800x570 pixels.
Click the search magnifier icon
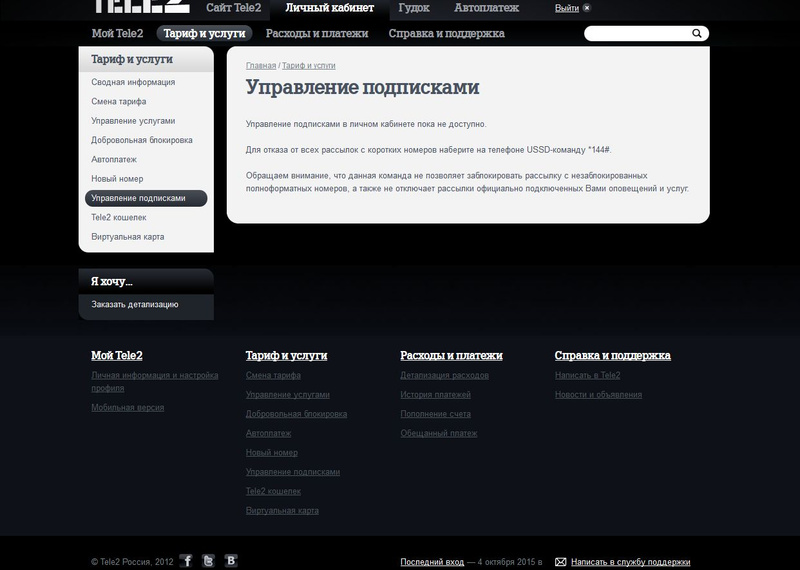pos(696,33)
